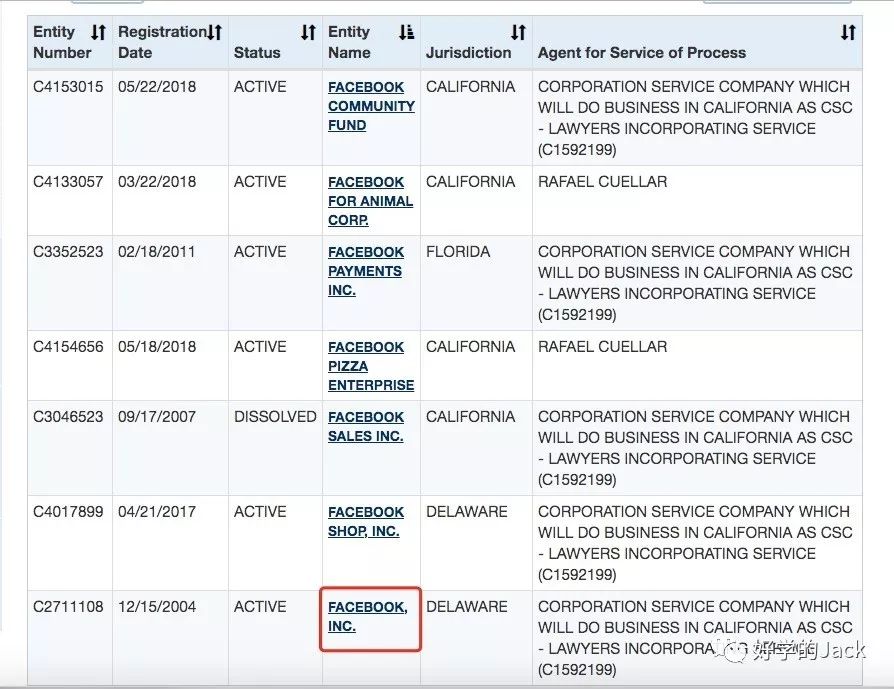
Task: Toggle Entity Name sort order icon
Action: [406, 33]
